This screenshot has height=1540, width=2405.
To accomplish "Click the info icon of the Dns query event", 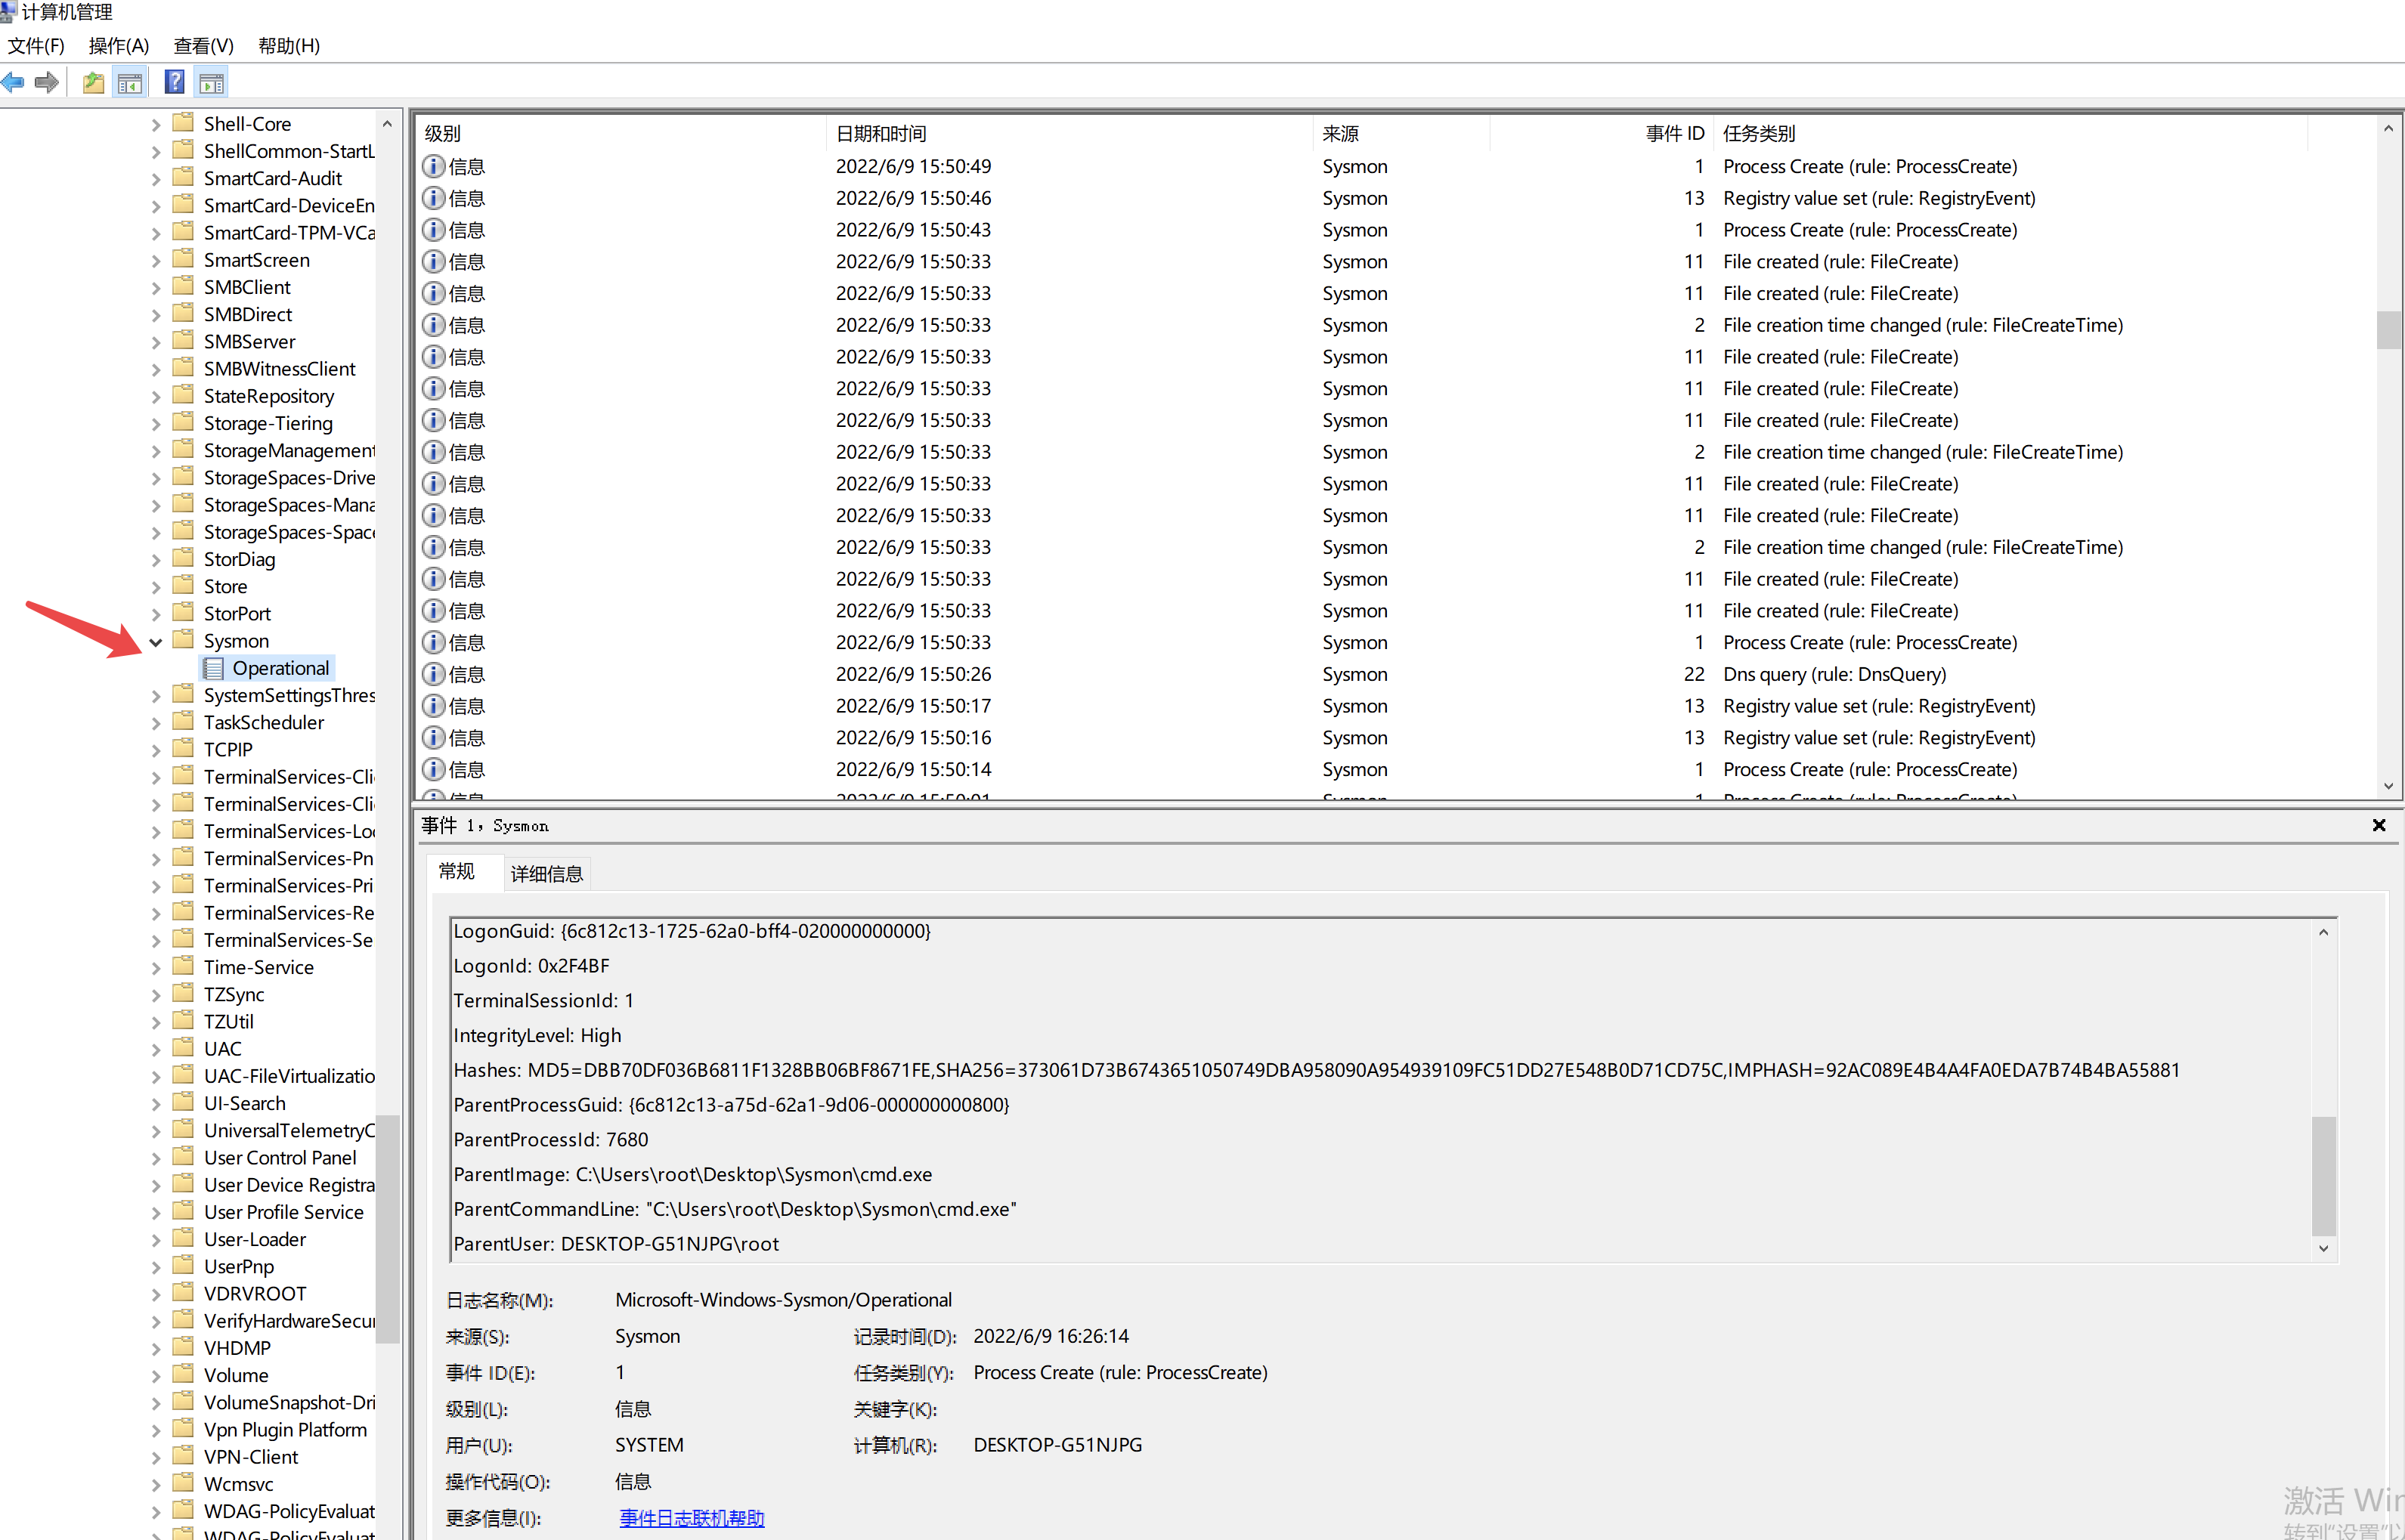I will 433,674.
